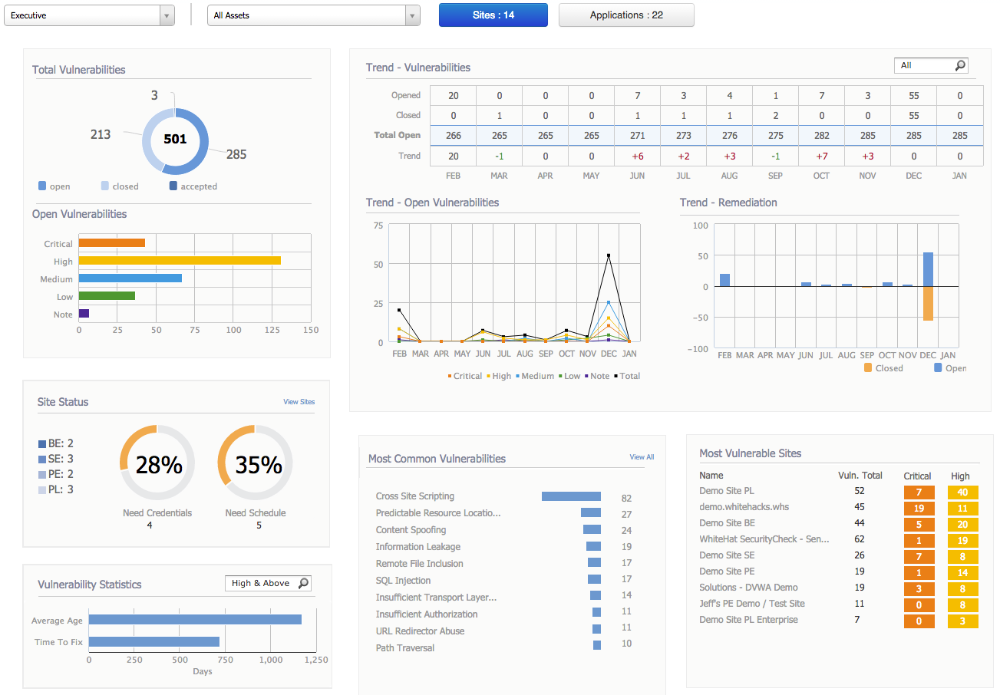The width and height of the screenshot is (1000, 695).
Task: Click the Cross Site Scripting bar
Action: click(x=571, y=496)
